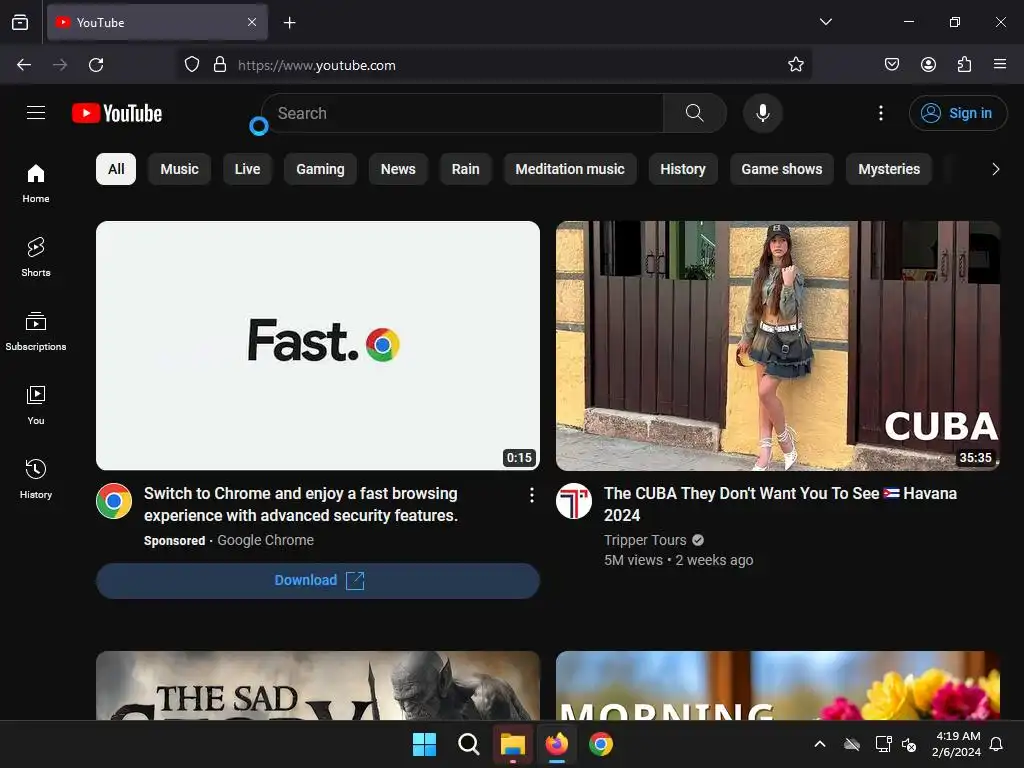Bookmark this page with the star icon
The height and width of the screenshot is (768, 1024).
coord(795,65)
